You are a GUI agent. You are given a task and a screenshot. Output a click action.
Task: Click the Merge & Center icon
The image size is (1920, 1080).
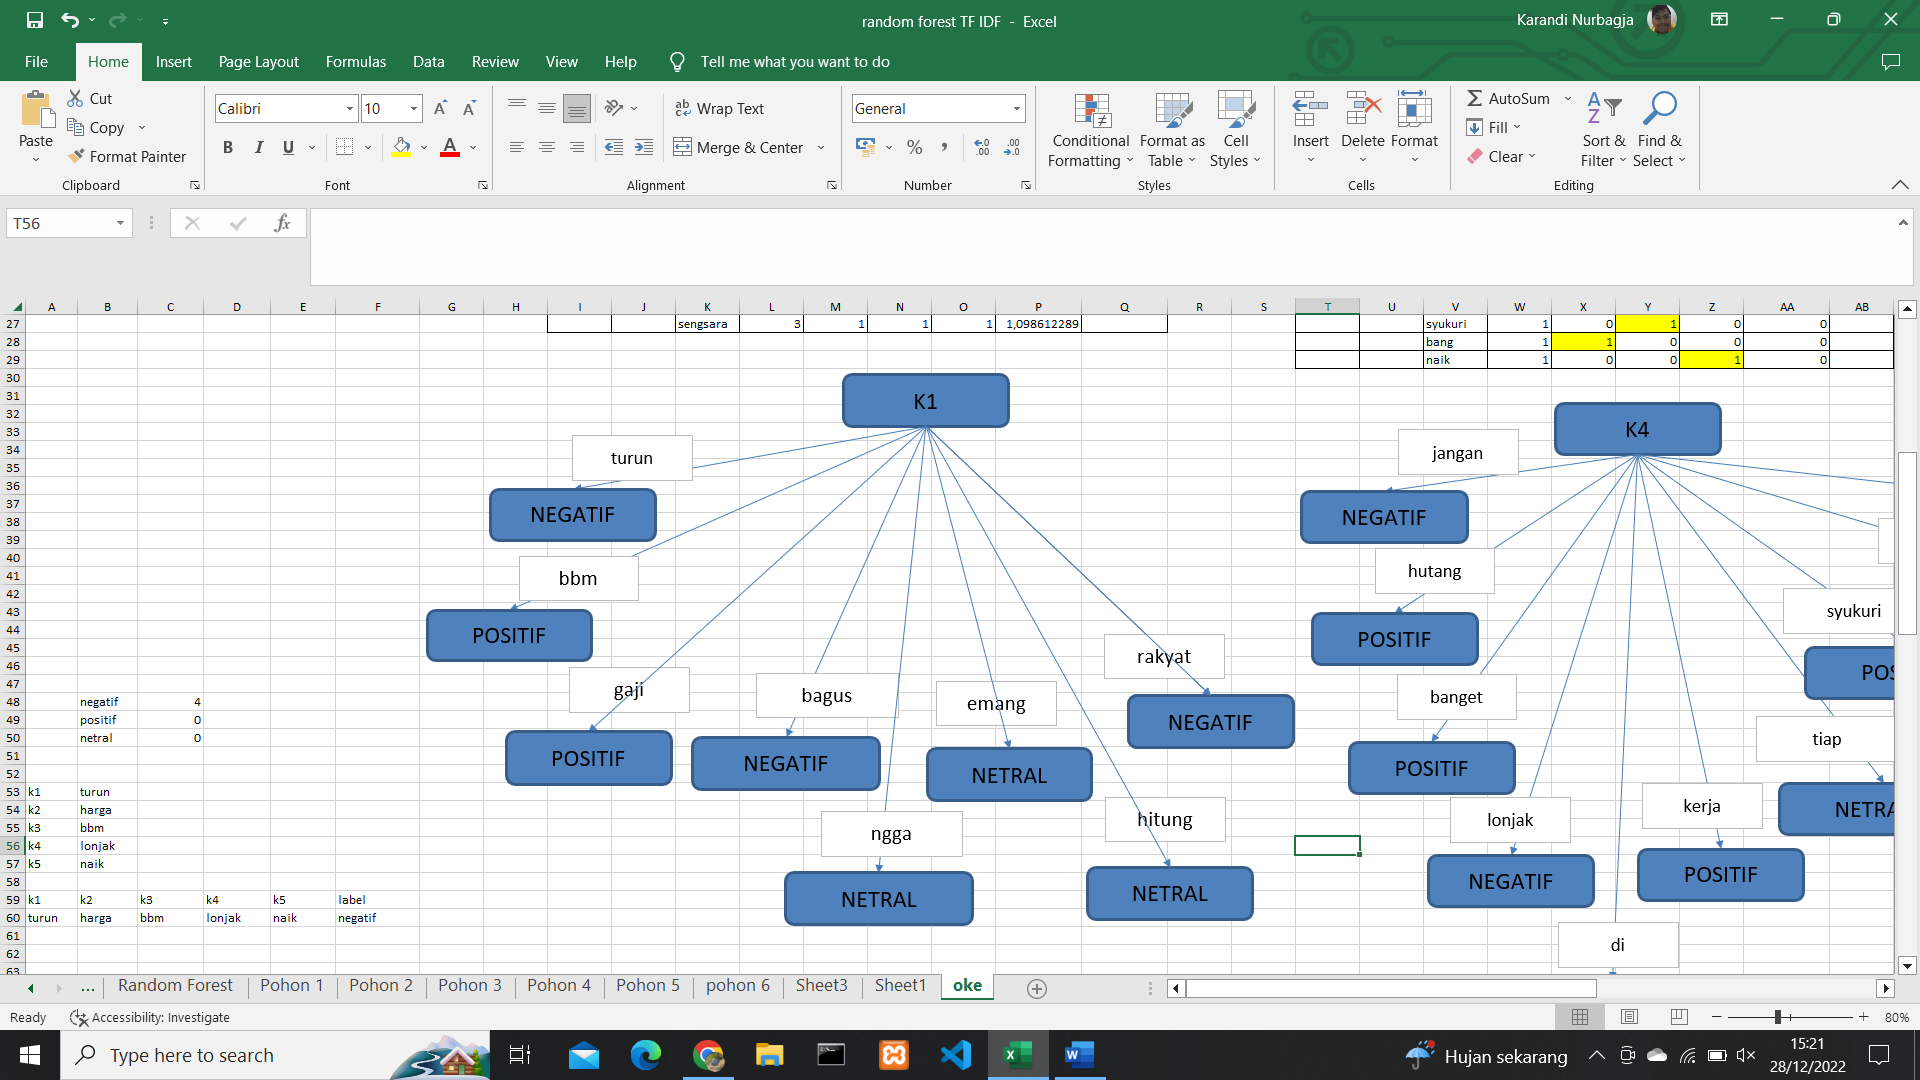coord(682,147)
